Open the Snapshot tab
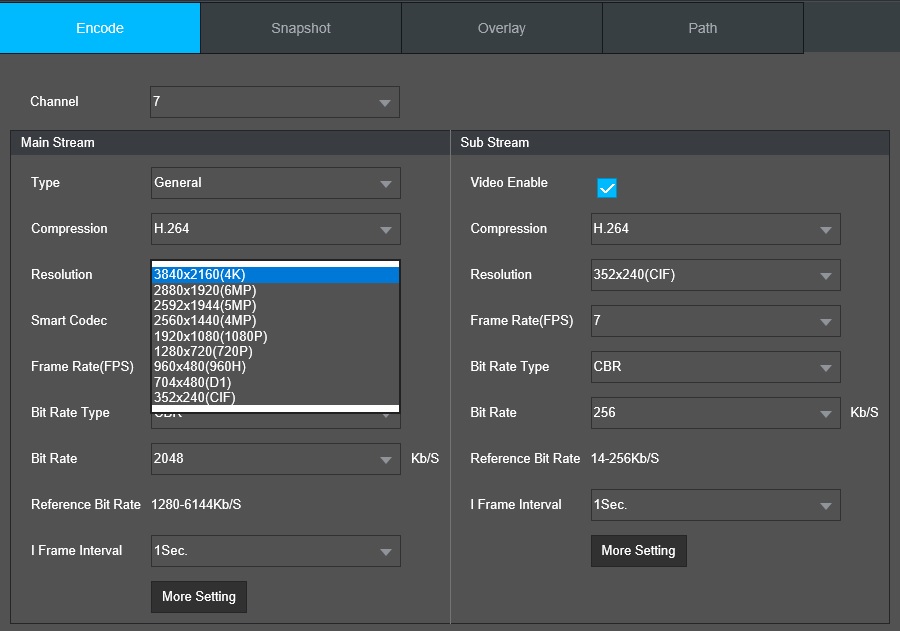The width and height of the screenshot is (900, 631). tap(301, 28)
